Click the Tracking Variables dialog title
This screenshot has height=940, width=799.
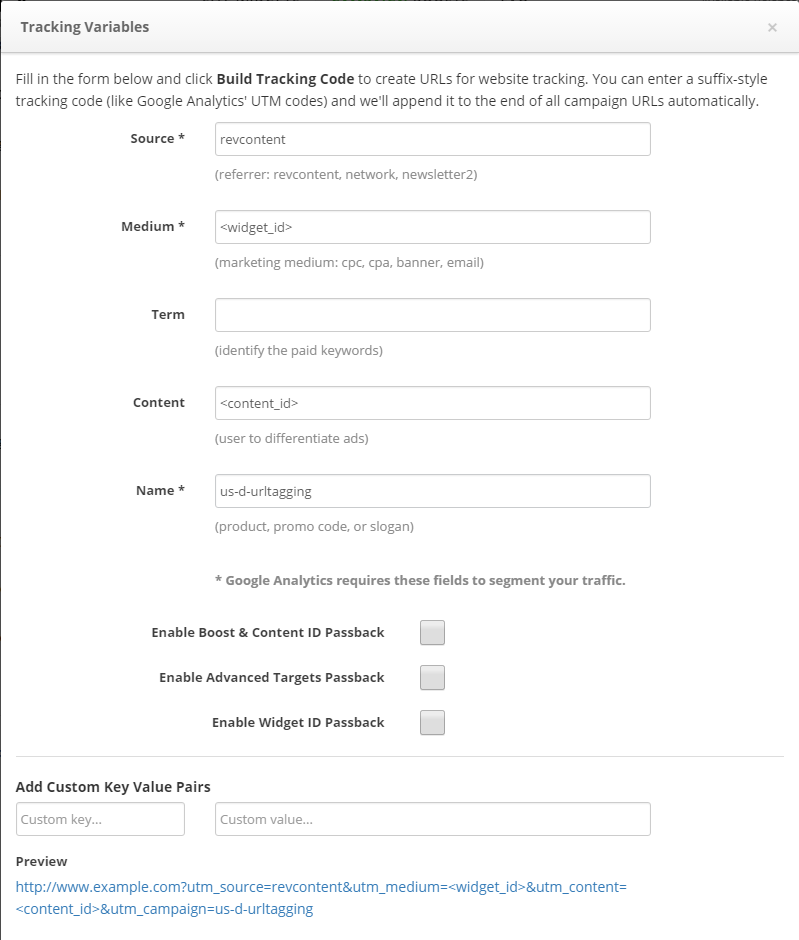point(84,27)
